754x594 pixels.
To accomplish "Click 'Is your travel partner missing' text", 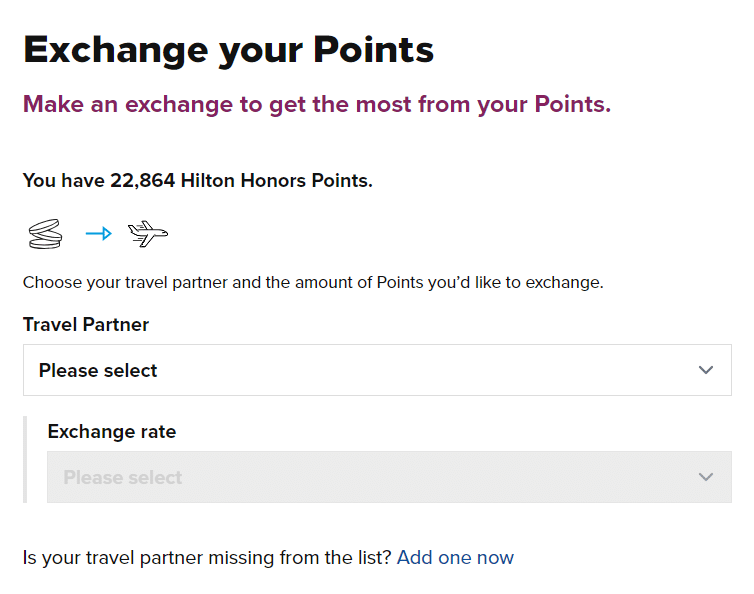I will [207, 557].
